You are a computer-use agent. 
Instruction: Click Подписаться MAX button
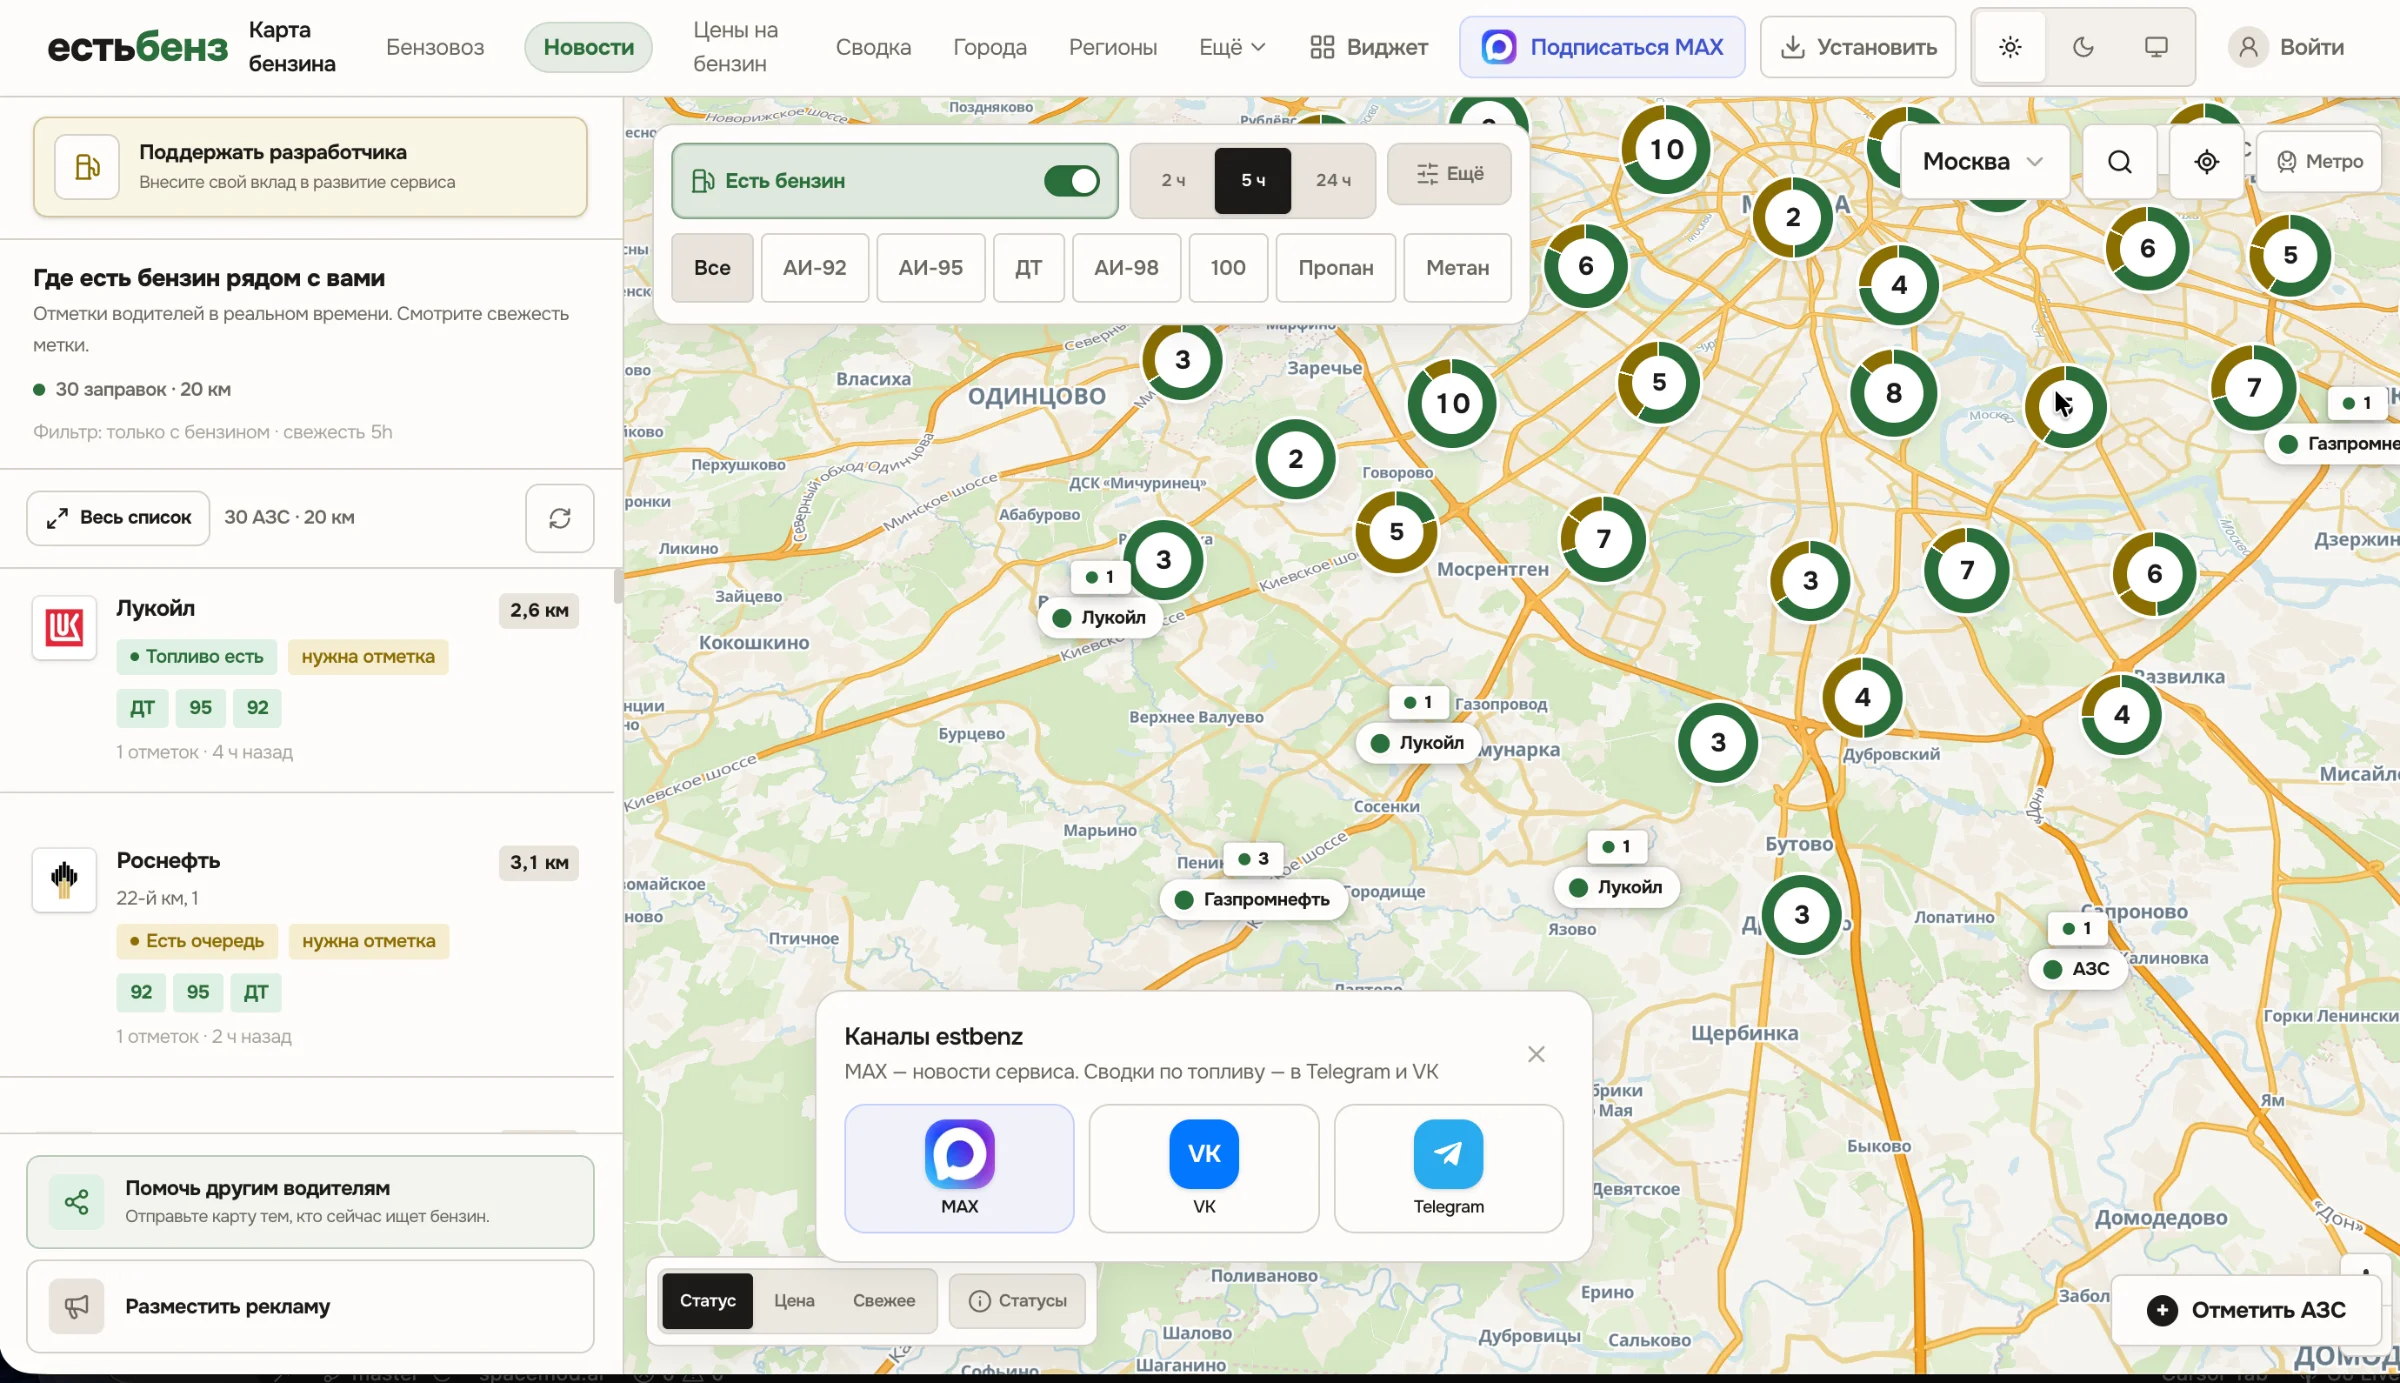click(x=1602, y=47)
